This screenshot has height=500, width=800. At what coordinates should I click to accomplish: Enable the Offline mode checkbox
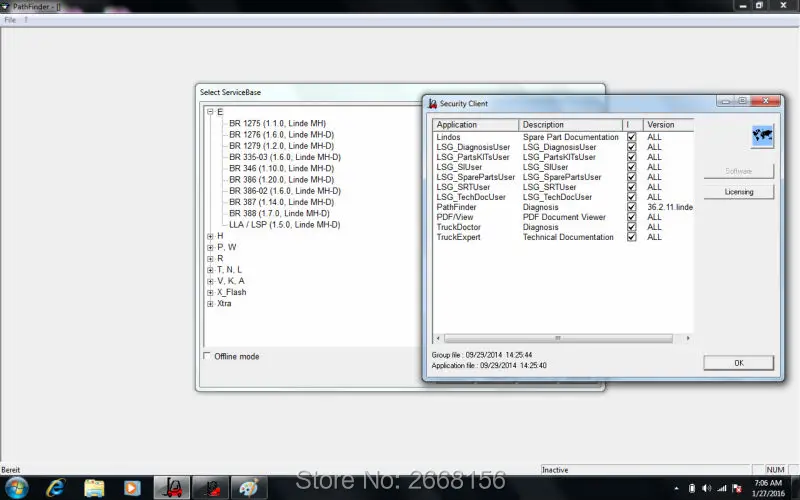tap(207, 356)
